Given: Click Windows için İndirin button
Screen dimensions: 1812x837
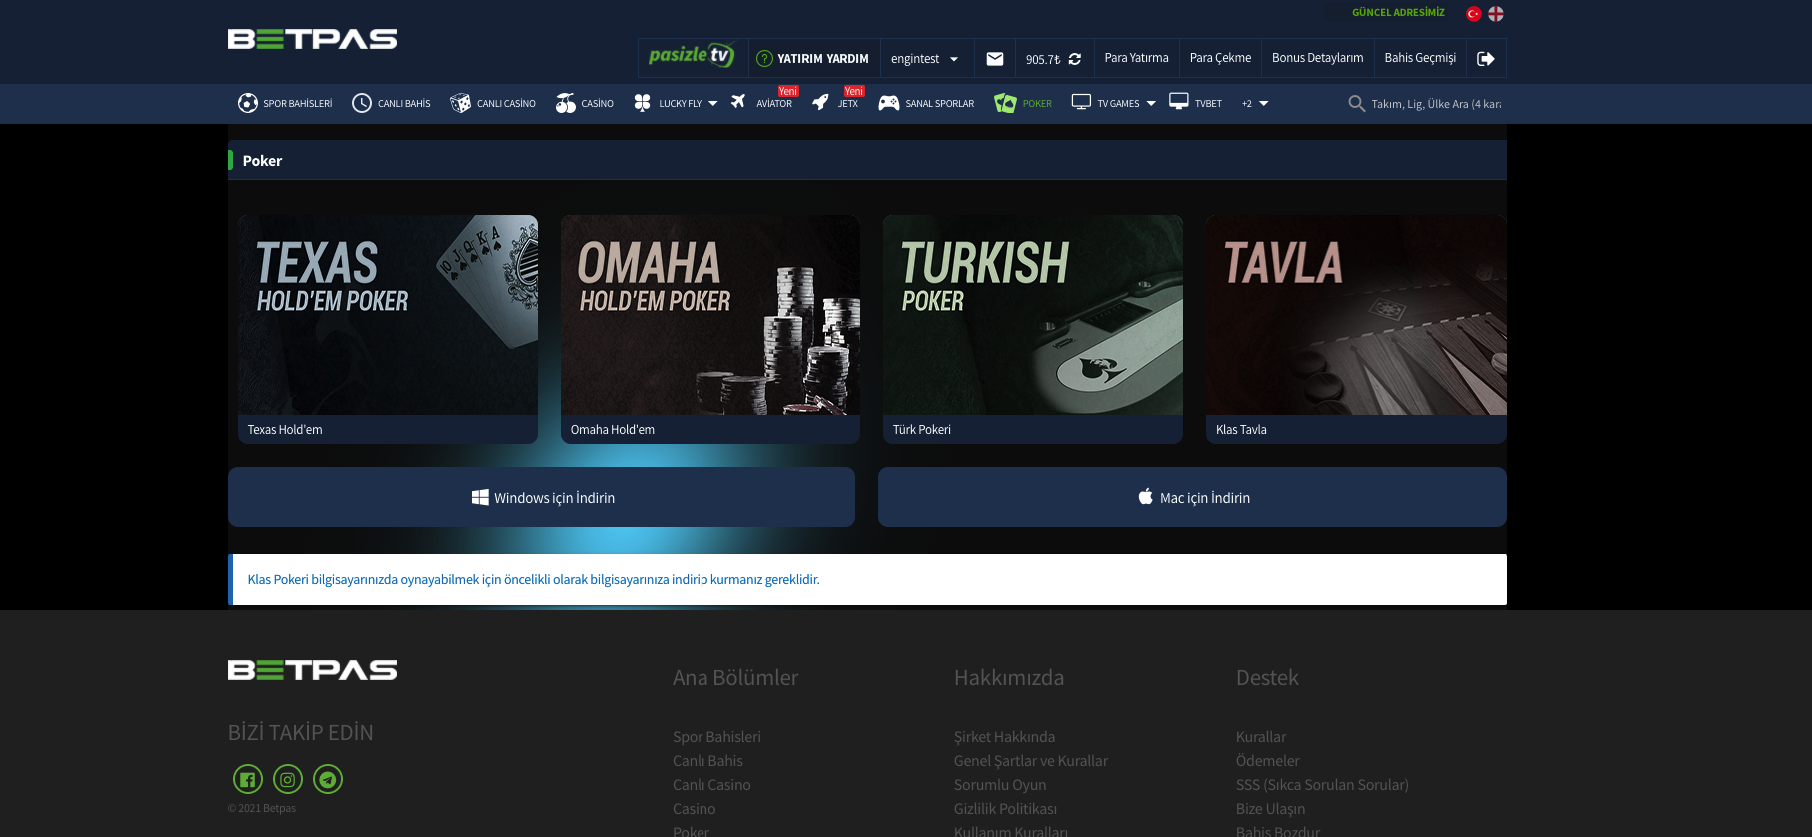Looking at the screenshot, I should (541, 497).
